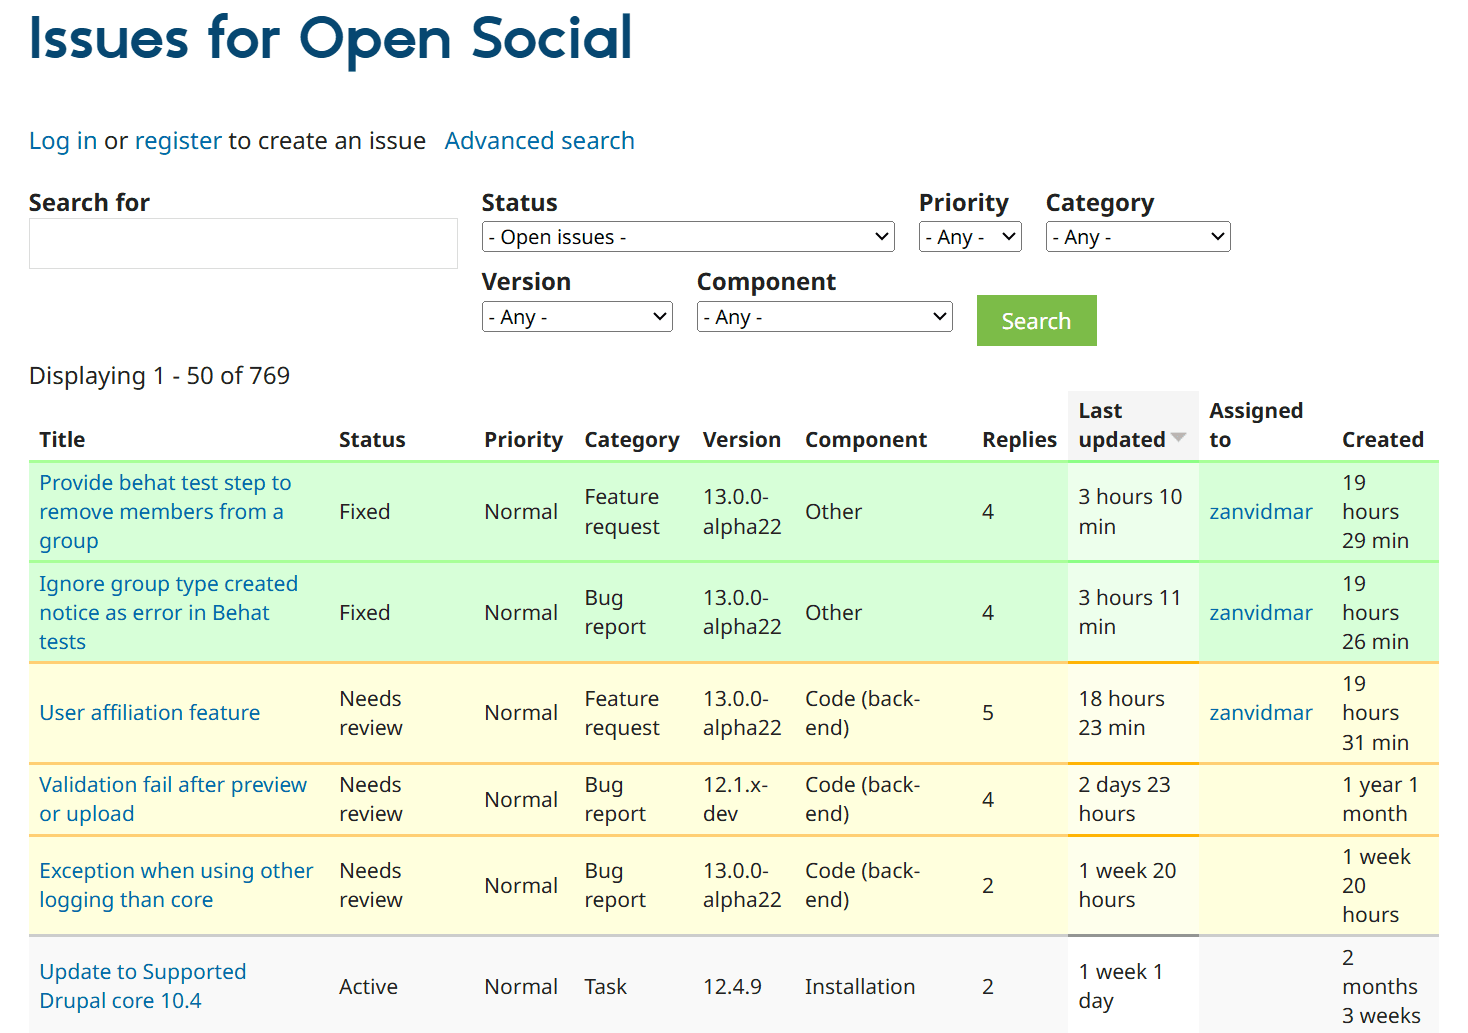Expand the Priority dropdown
Screen dimensions: 1468x1033
(x=969, y=237)
